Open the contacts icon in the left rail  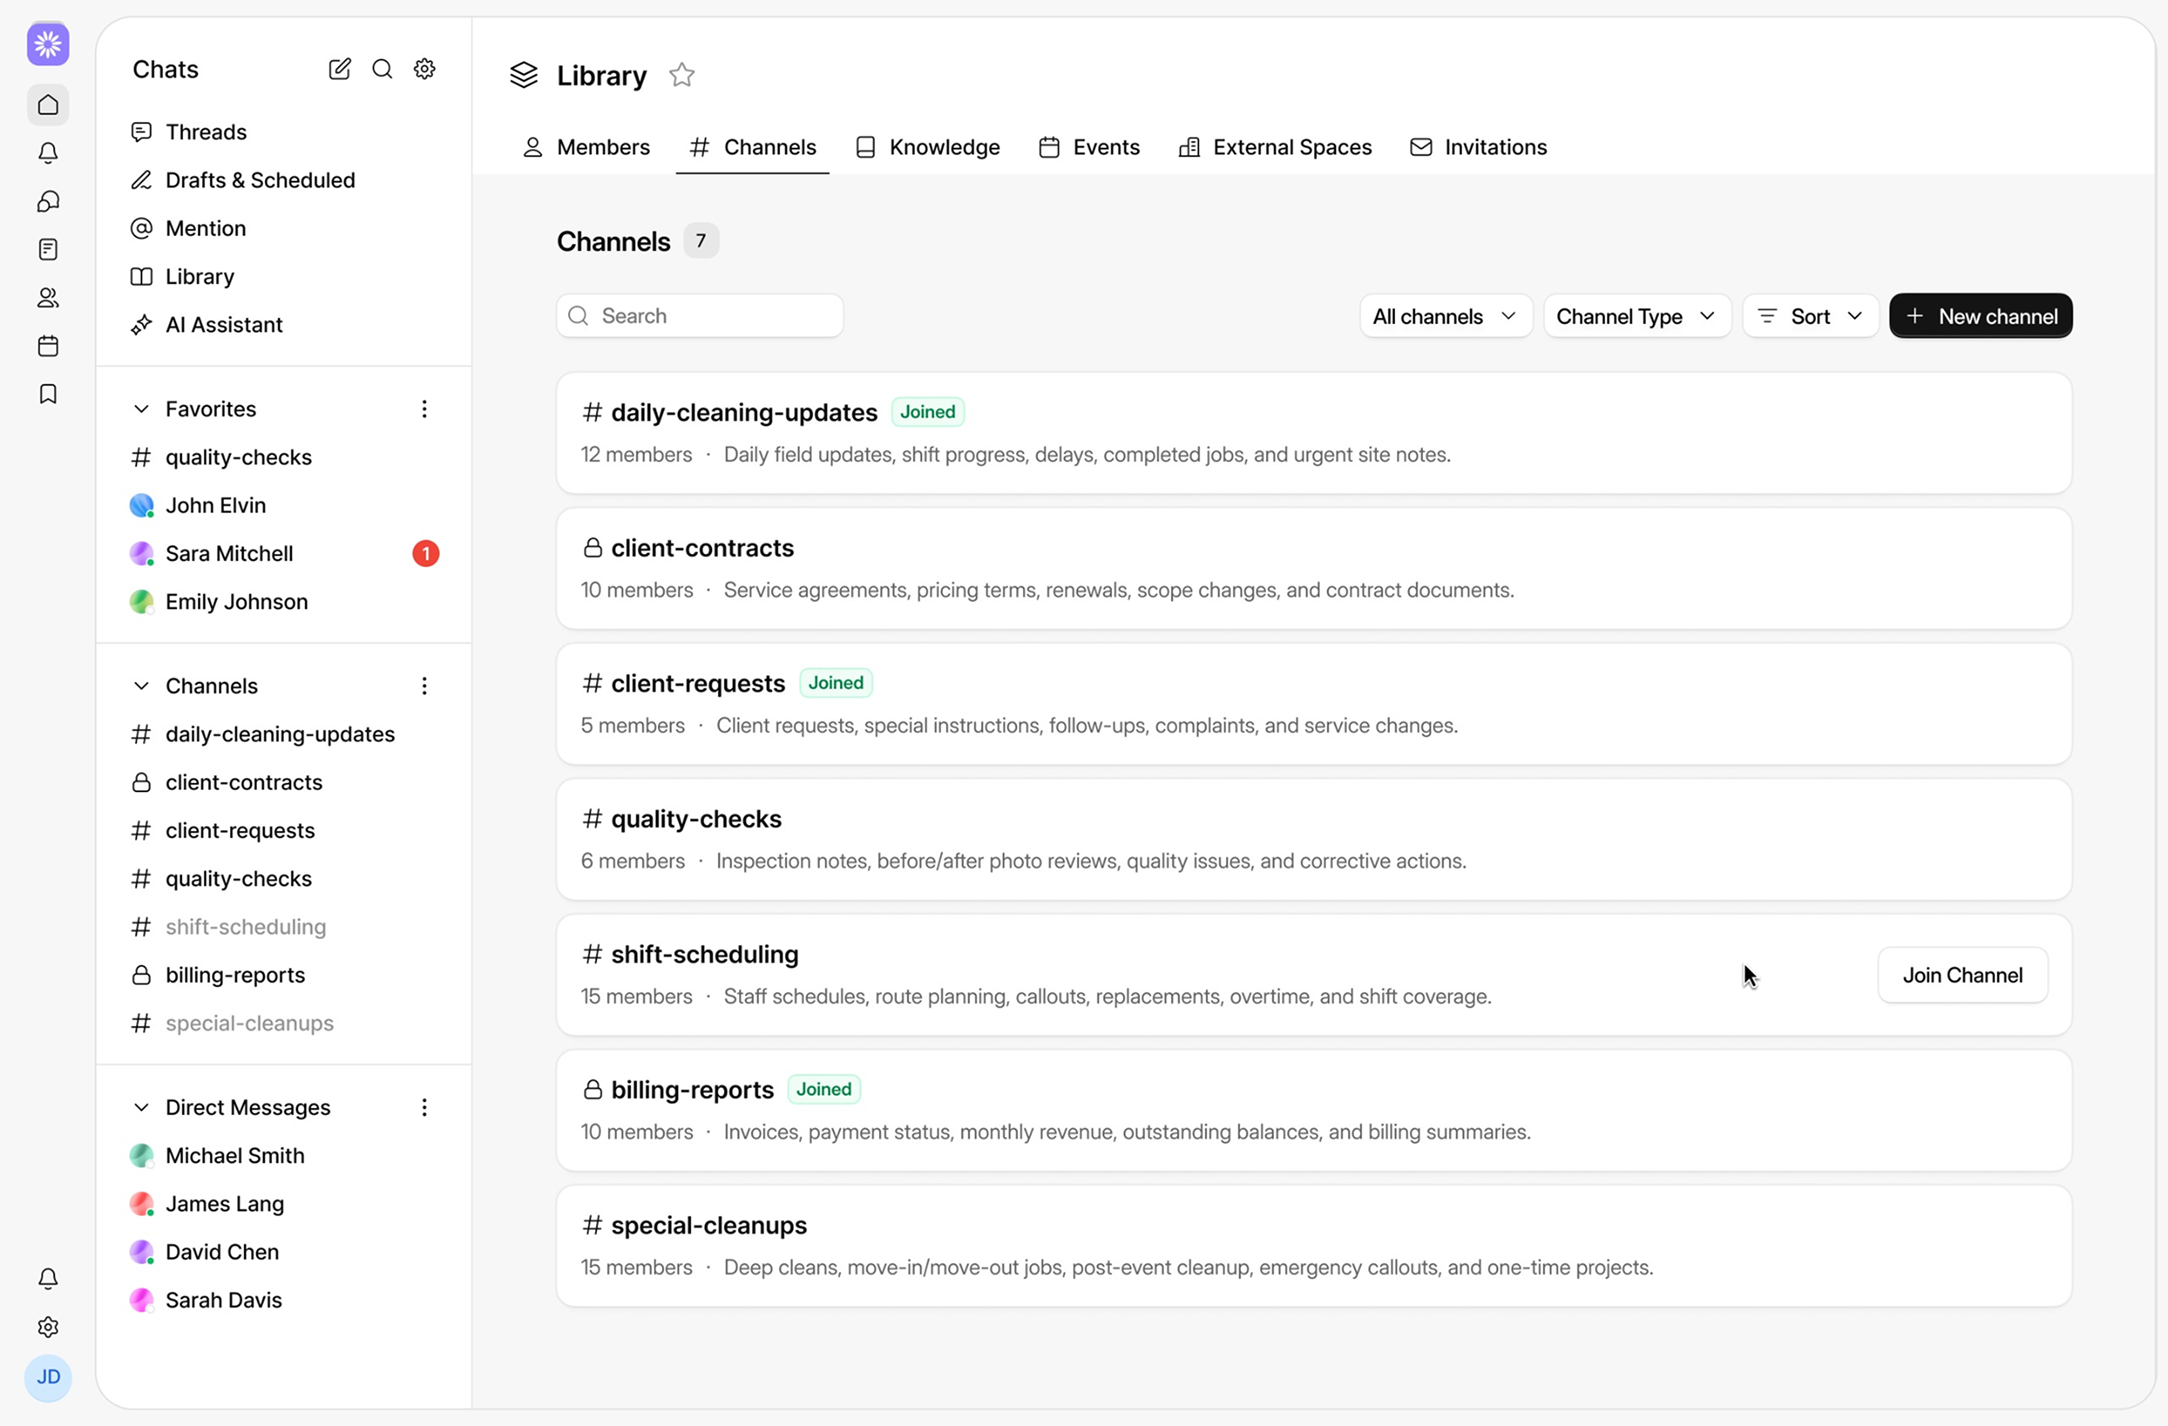pos(48,297)
